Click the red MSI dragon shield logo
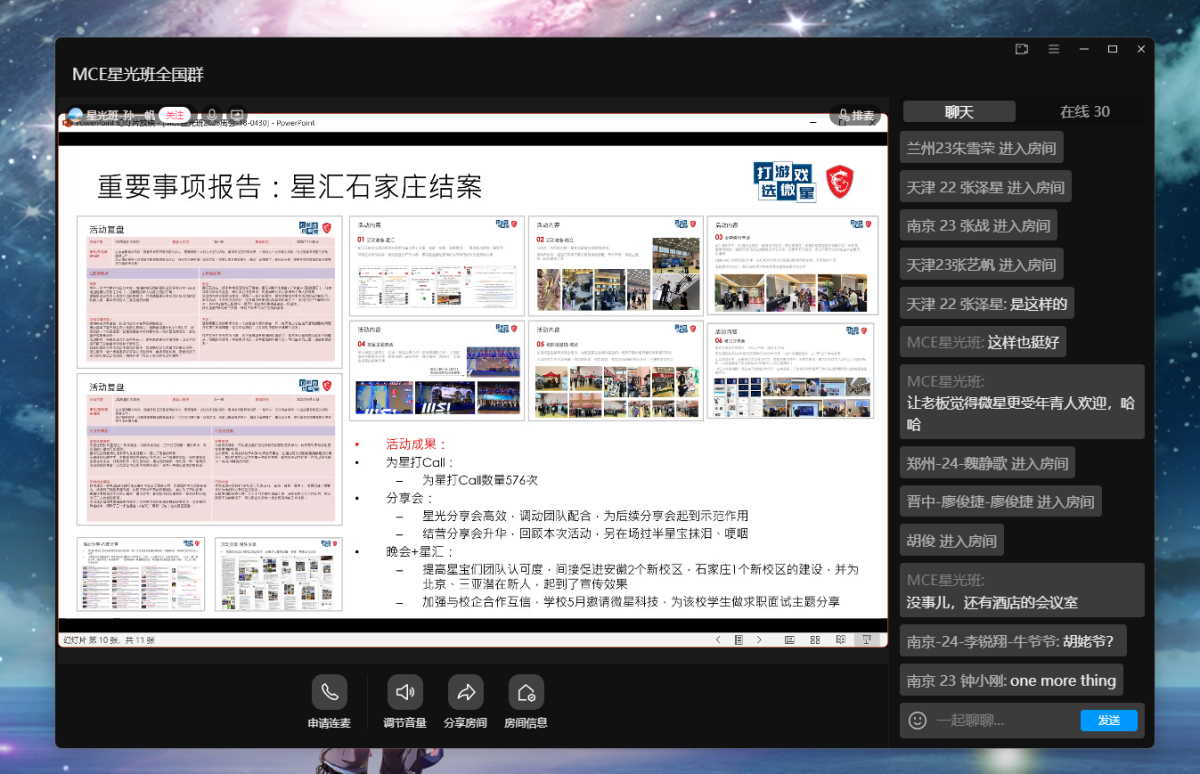The height and width of the screenshot is (774, 1200). click(841, 181)
